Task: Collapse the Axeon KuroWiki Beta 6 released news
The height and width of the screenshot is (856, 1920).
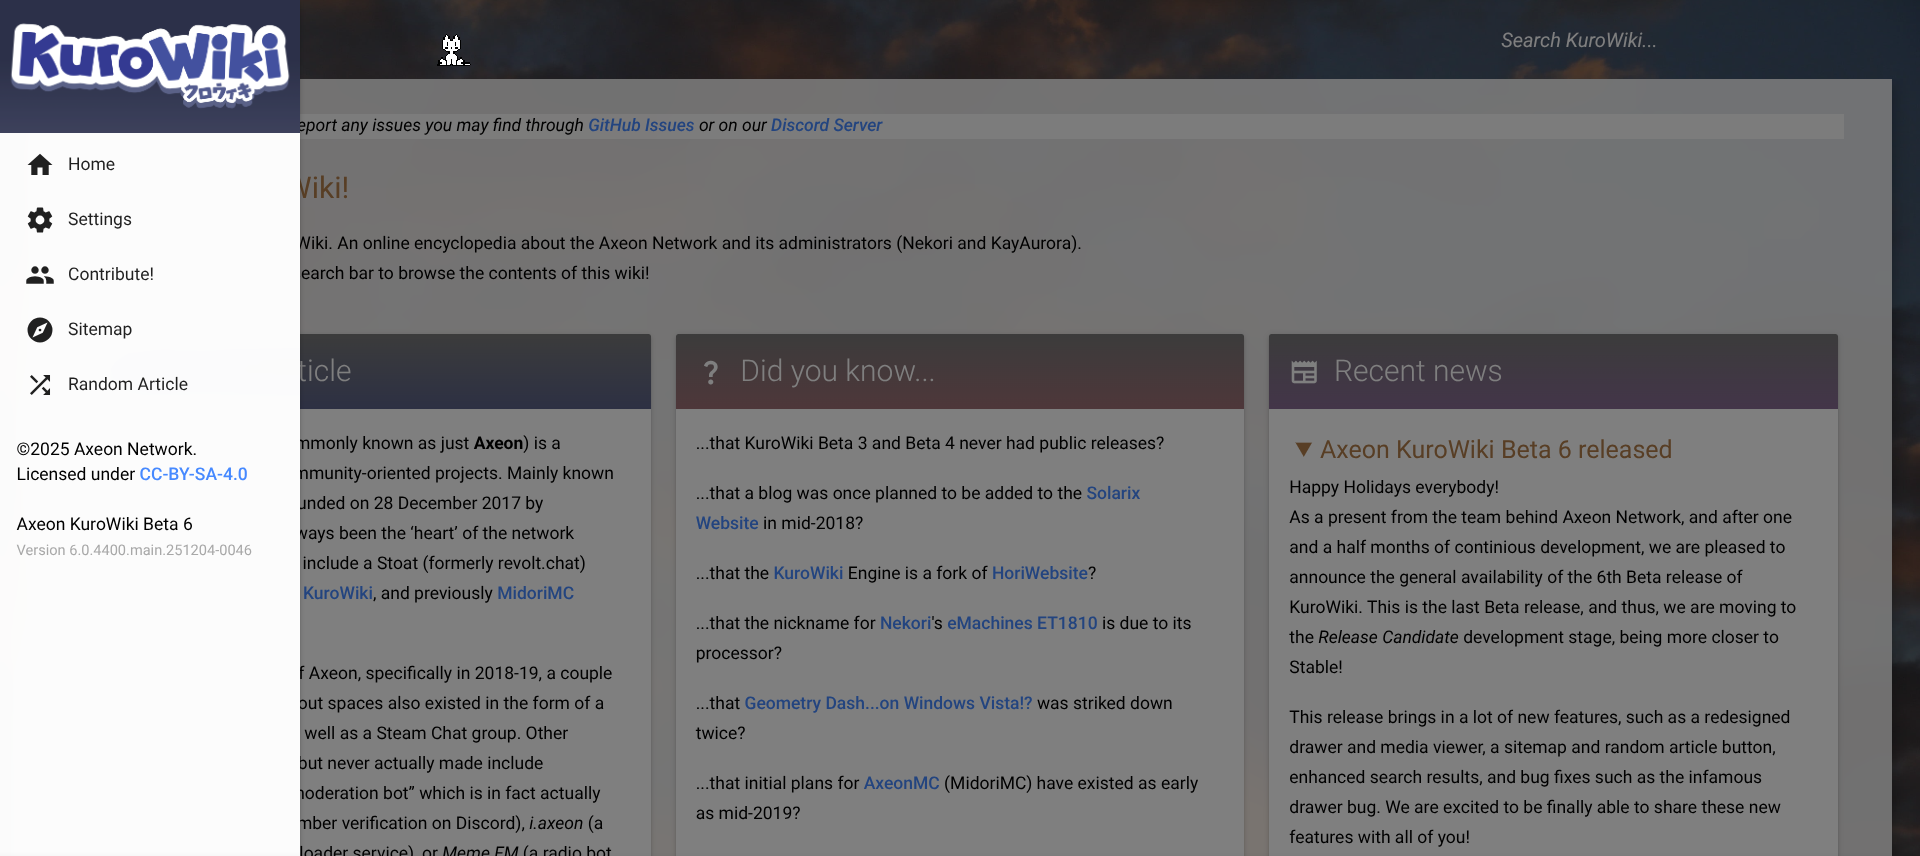Action: (x=1303, y=450)
